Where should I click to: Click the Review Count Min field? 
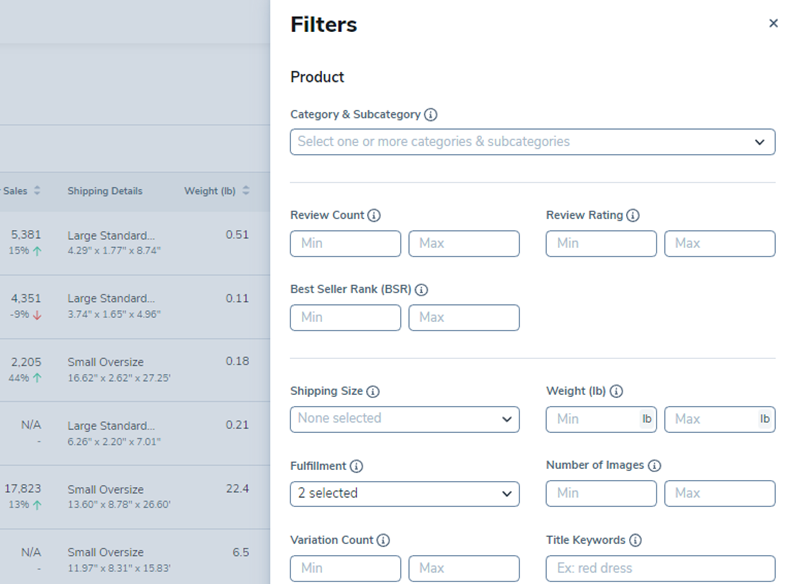(345, 243)
